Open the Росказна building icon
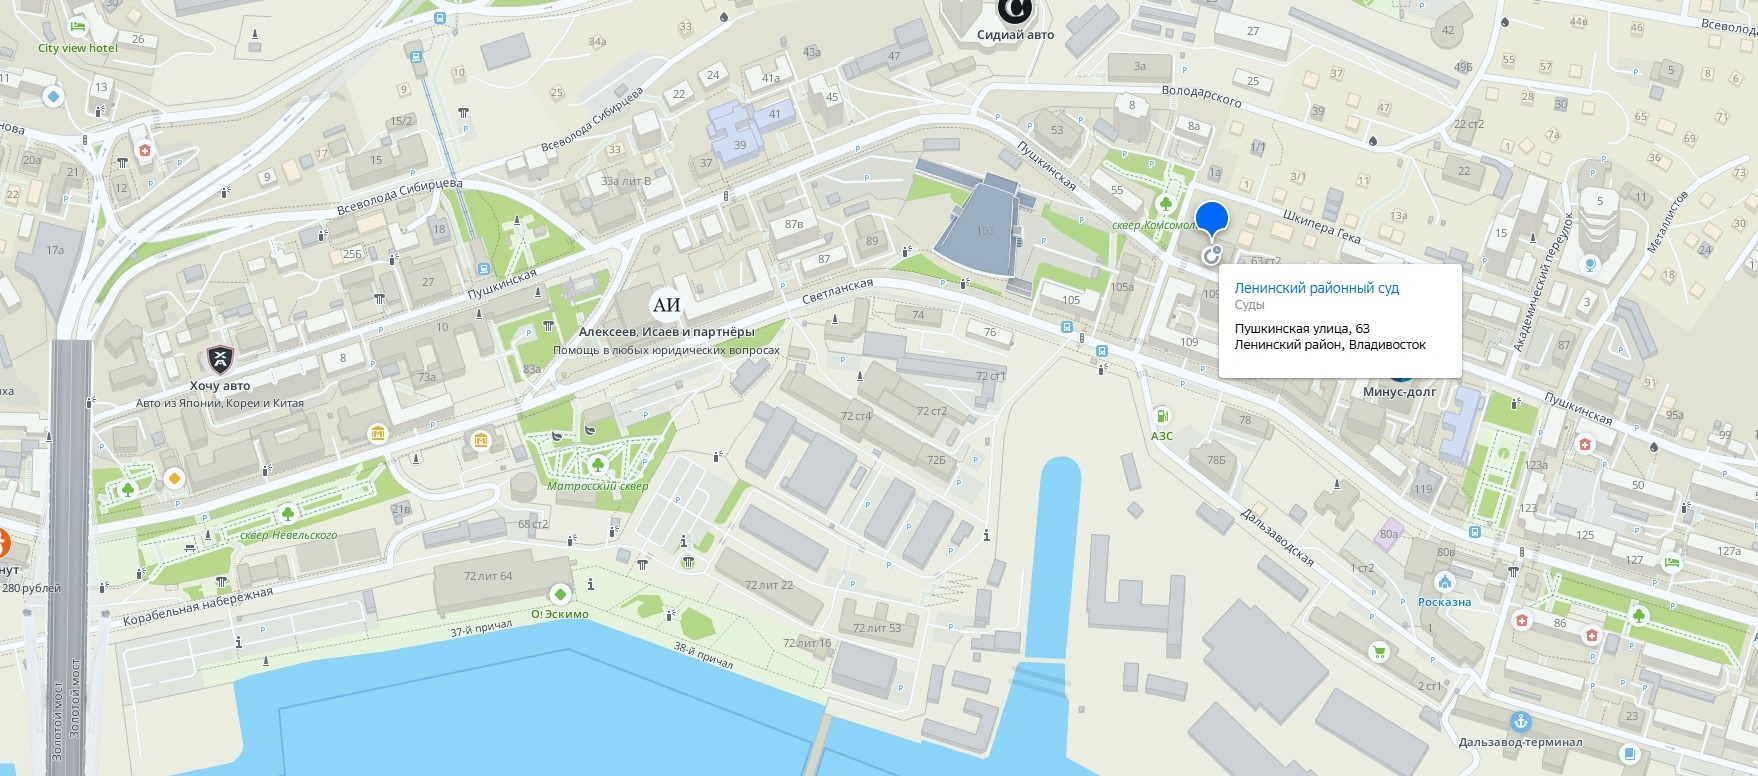The image size is (1758, 776). pos(1444,582)
